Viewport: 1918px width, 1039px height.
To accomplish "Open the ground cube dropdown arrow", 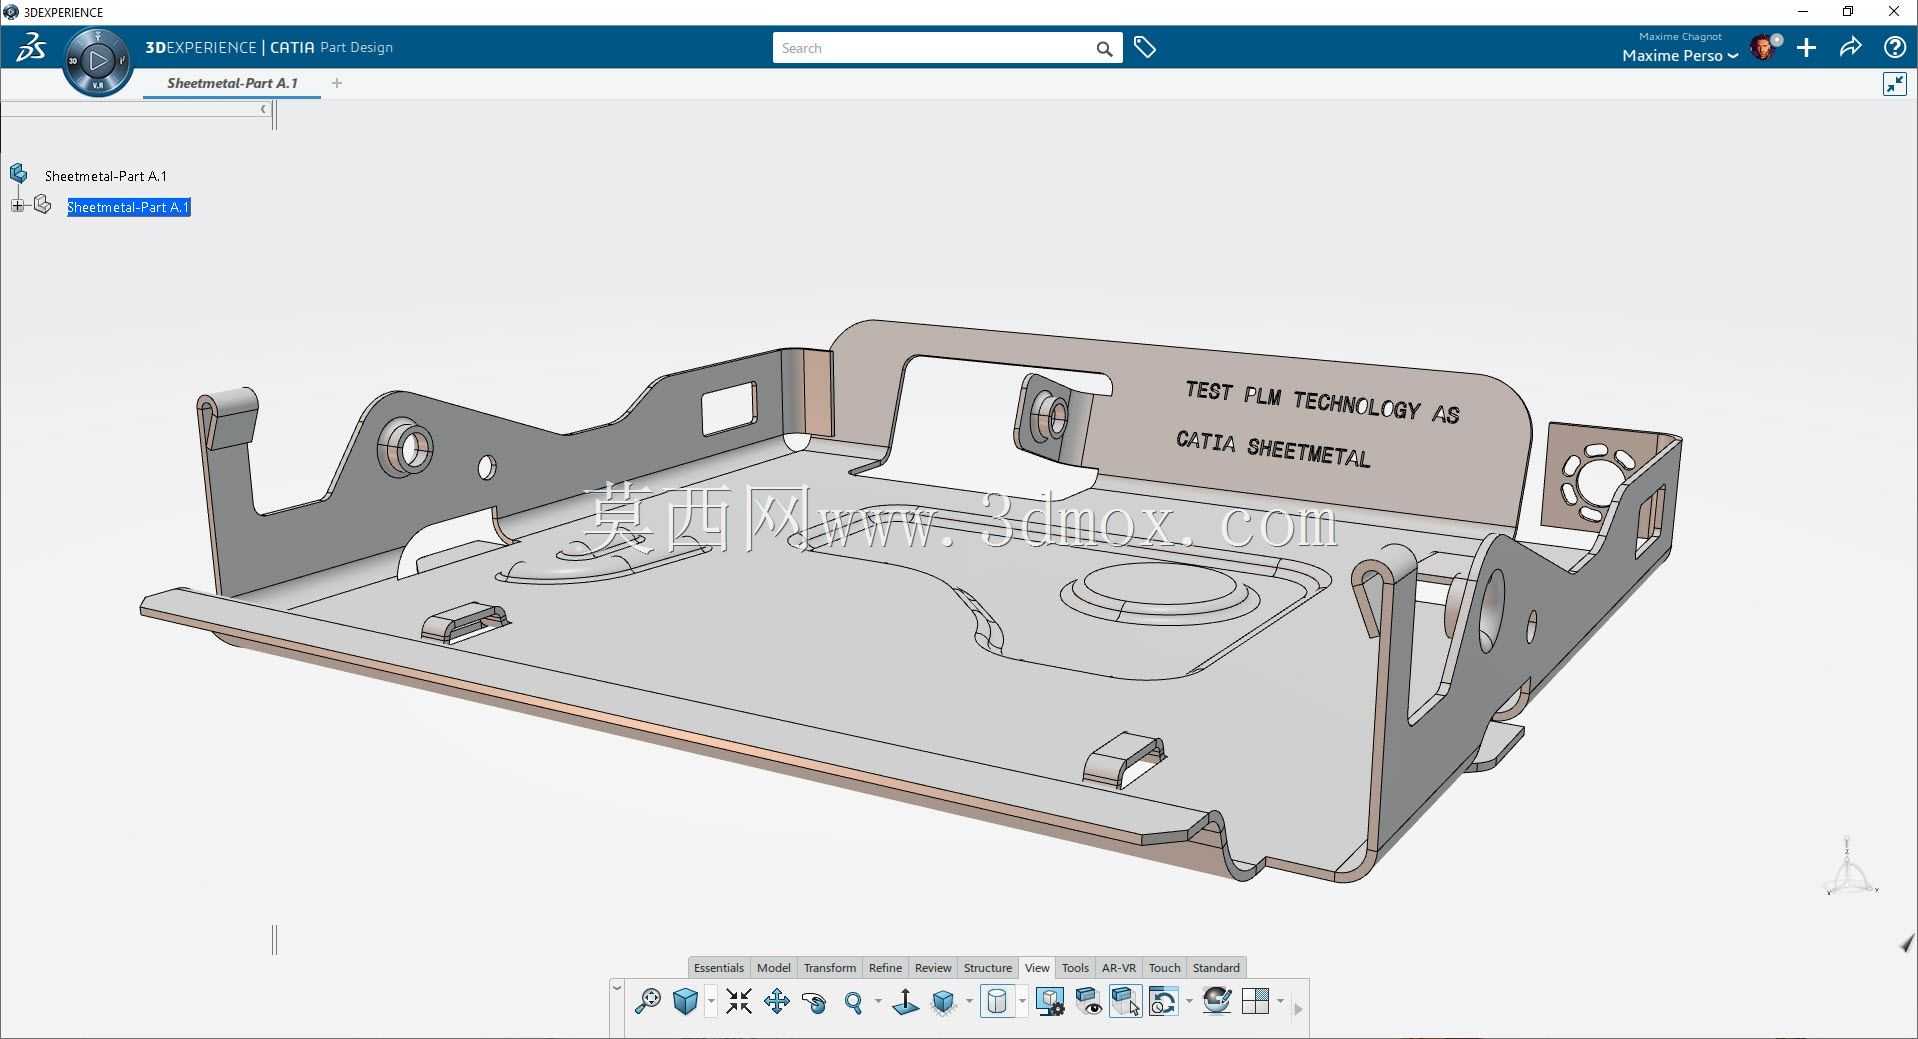I will point(969,1001).
